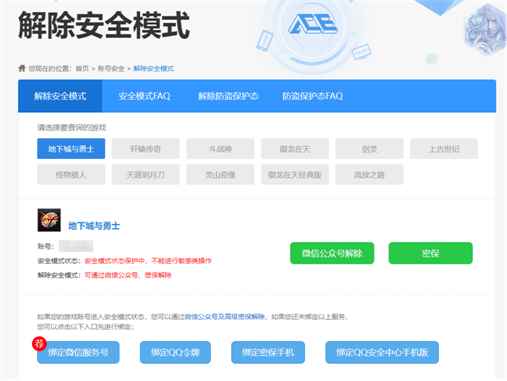Click the red 荐 recommendation badge
This screenshot has height=381, width=507.
point(39,344)
